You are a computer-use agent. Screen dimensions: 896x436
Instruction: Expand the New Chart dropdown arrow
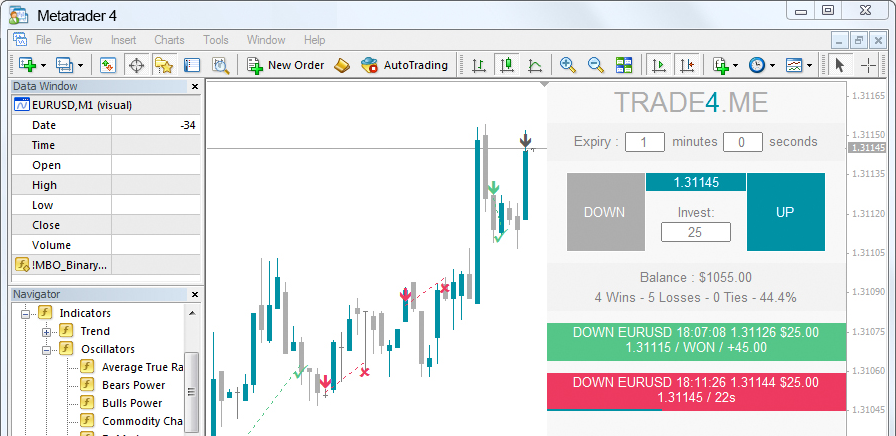point(43,66)
